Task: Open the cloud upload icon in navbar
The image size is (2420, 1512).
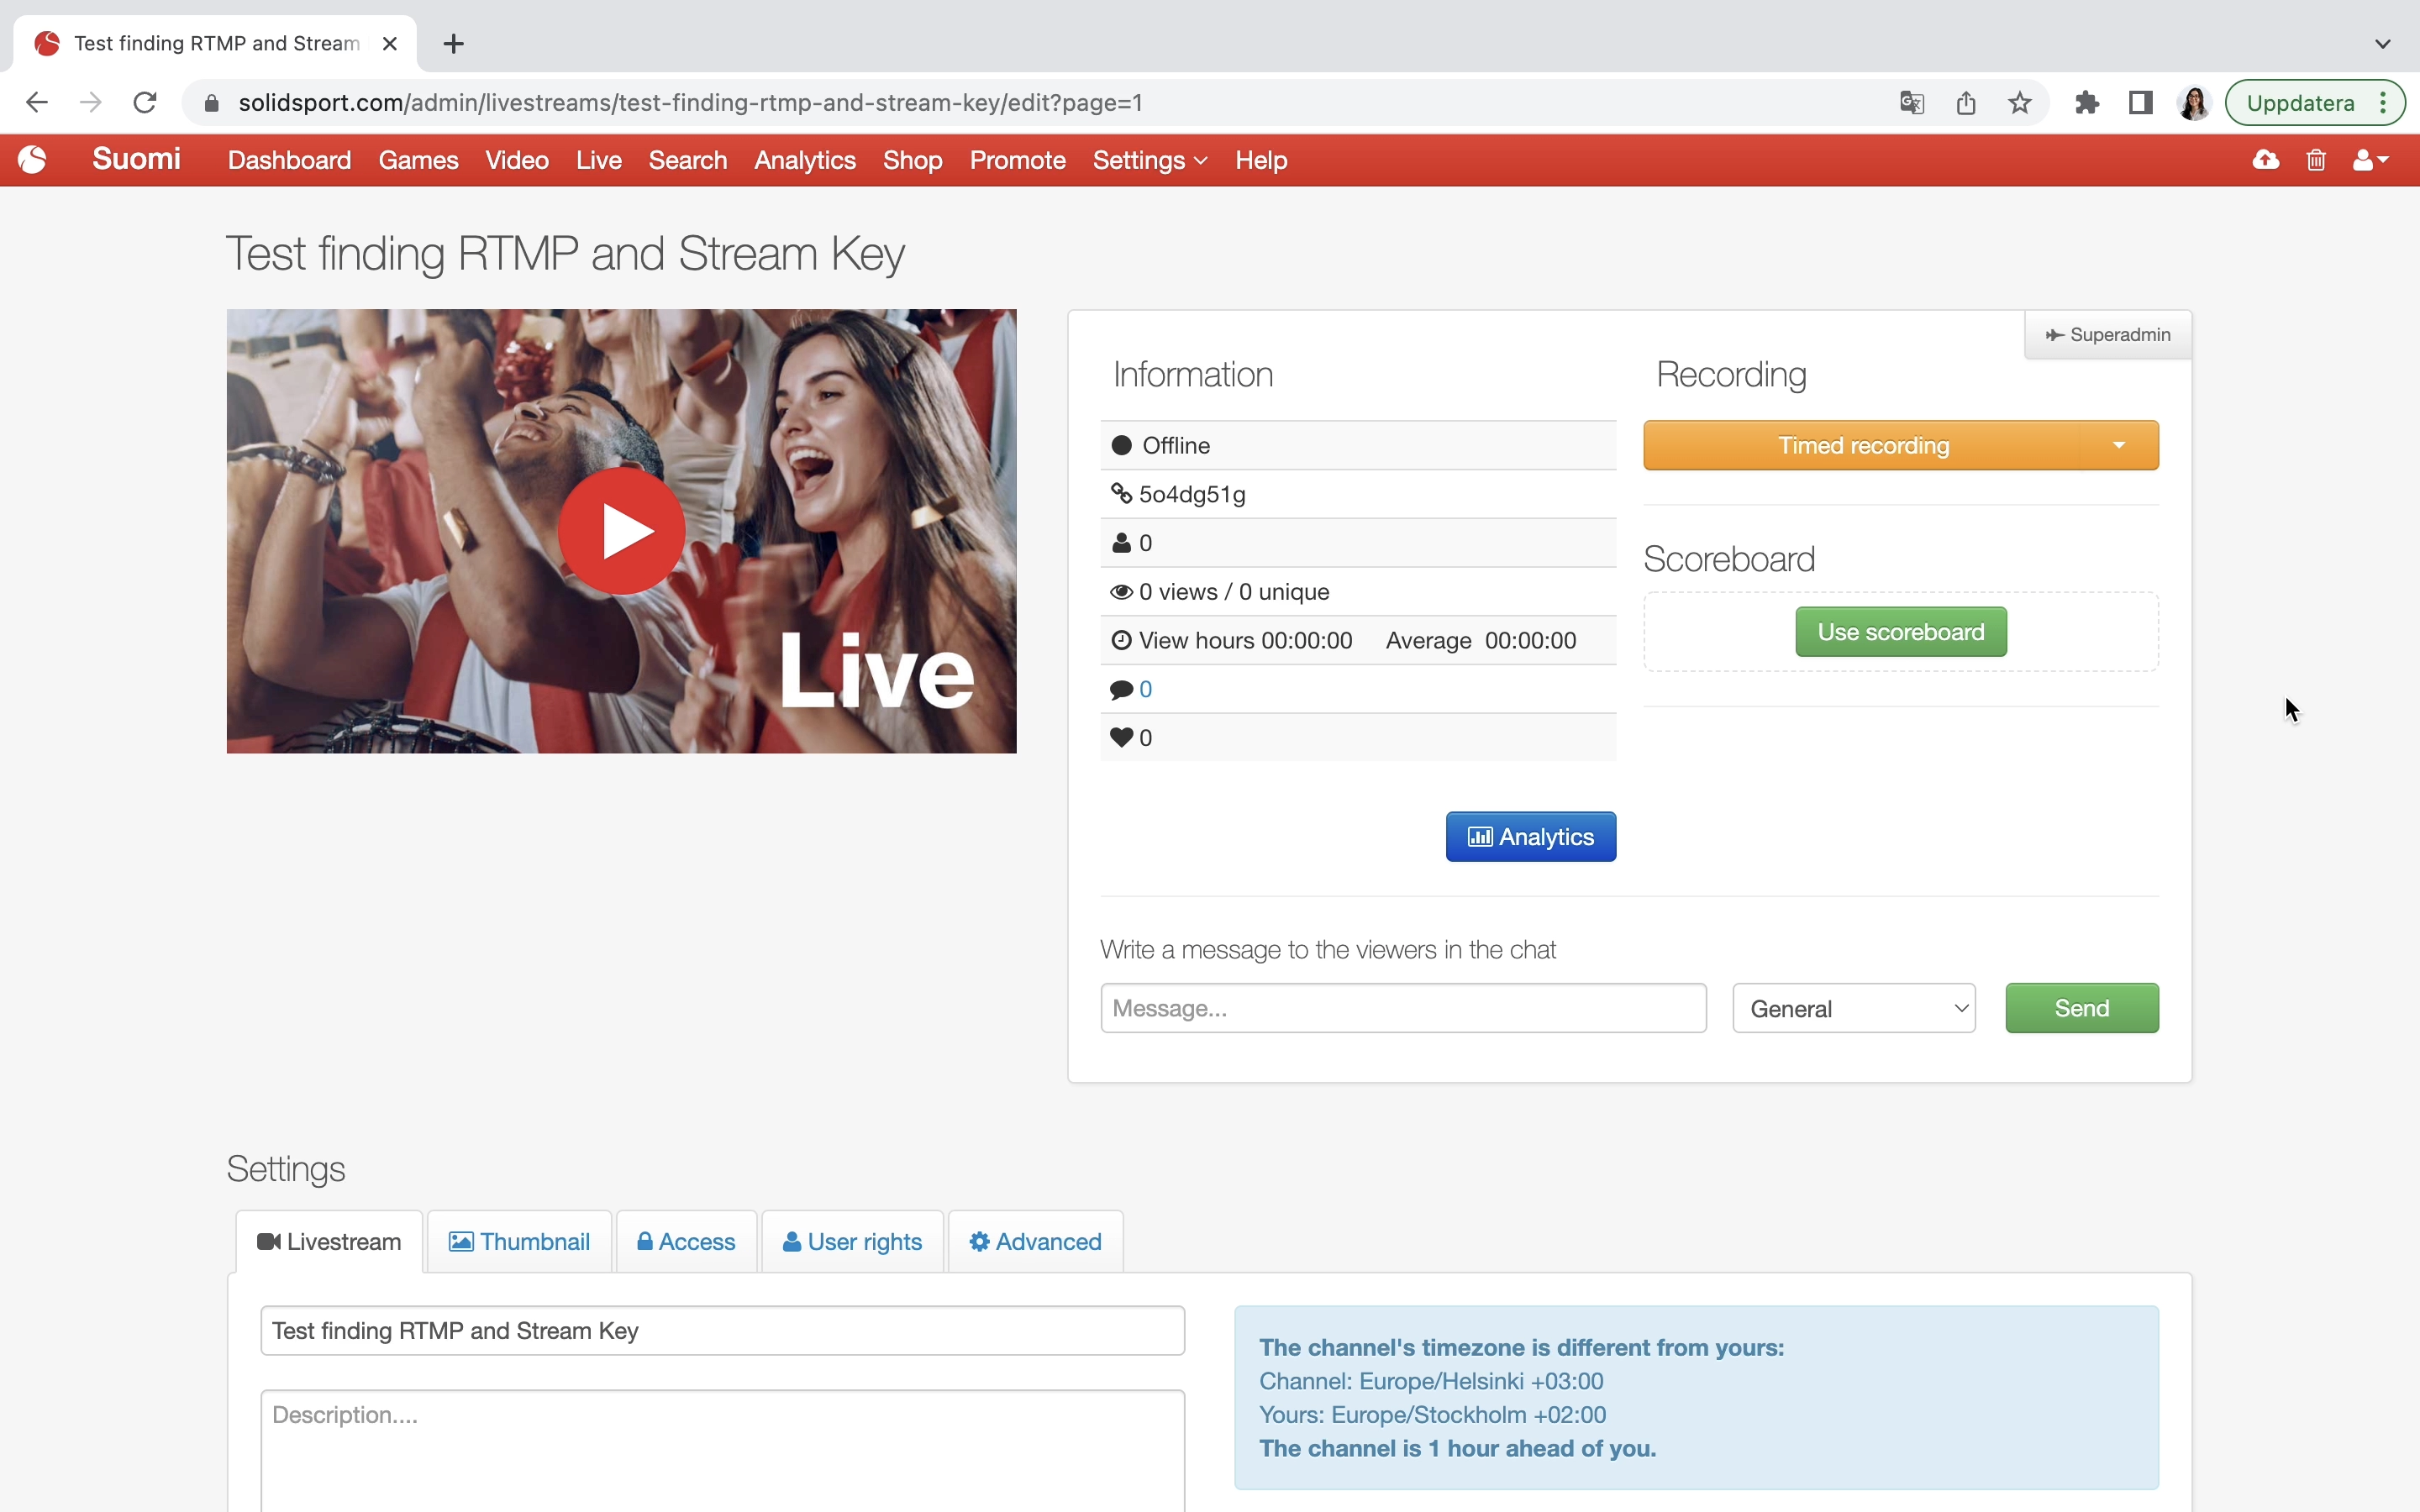Action: point(2266,160)
